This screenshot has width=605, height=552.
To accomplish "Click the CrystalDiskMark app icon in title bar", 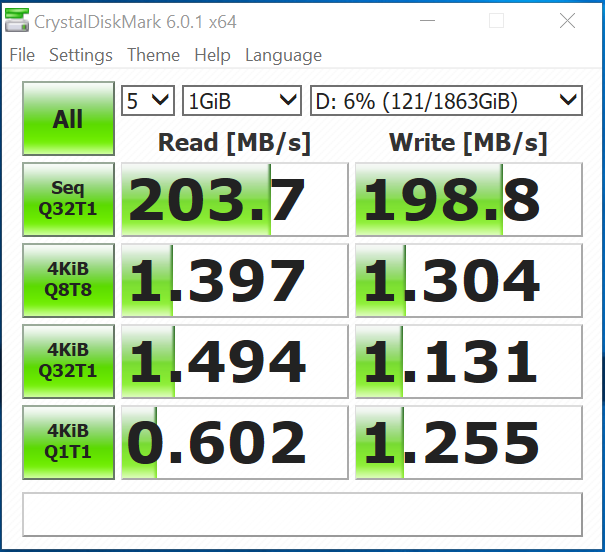I will click(17, 20).
